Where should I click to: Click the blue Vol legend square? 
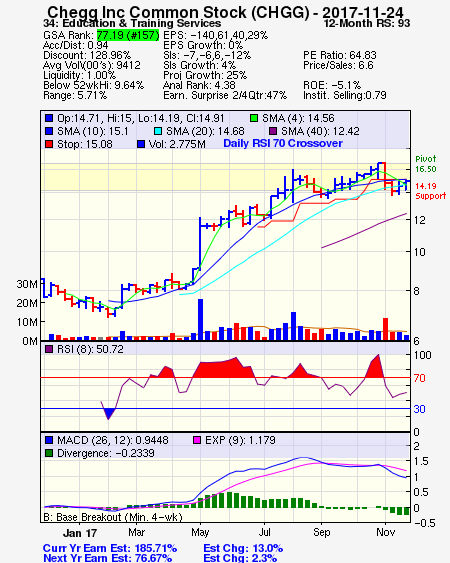(x=141, y=144)
